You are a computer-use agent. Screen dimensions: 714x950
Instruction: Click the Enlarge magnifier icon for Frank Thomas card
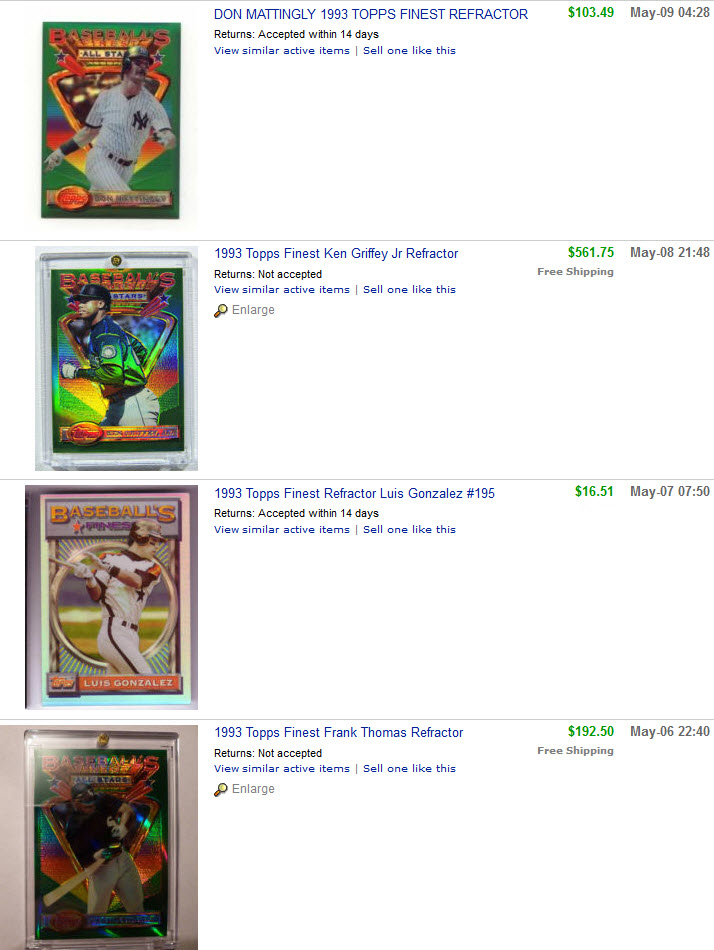point(221,789)
